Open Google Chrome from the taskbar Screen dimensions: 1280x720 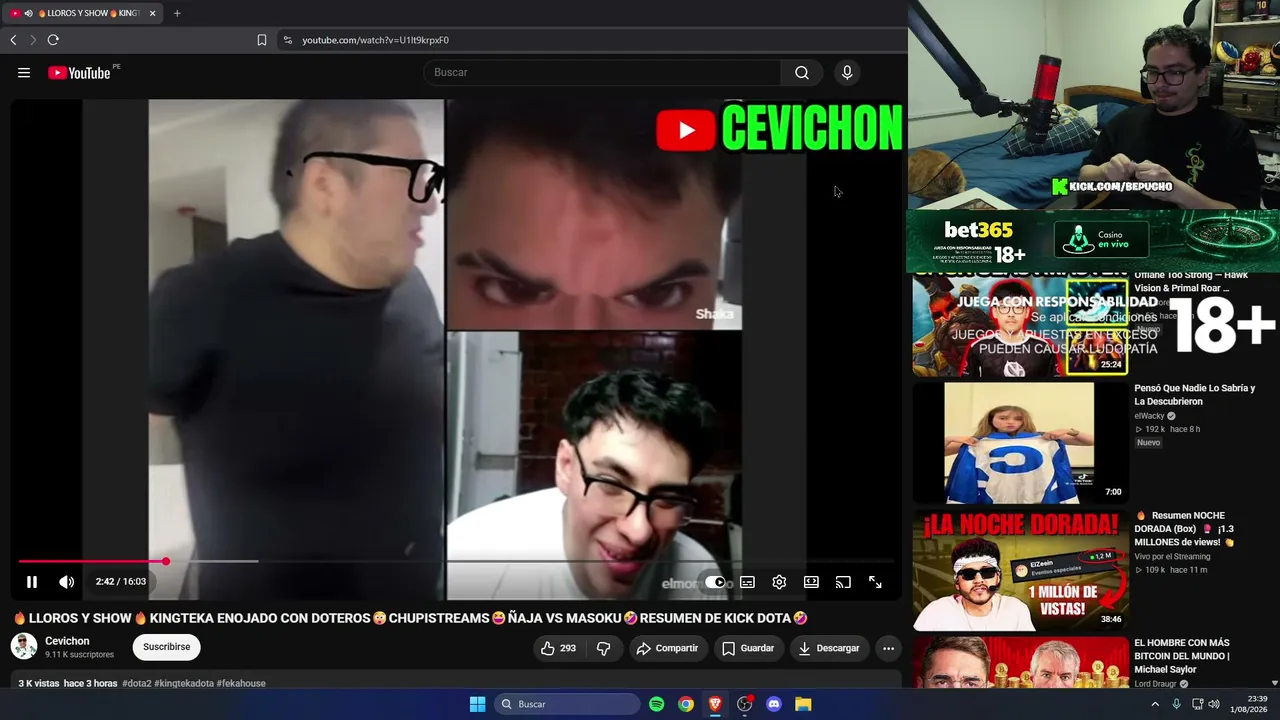pos(686,704)
